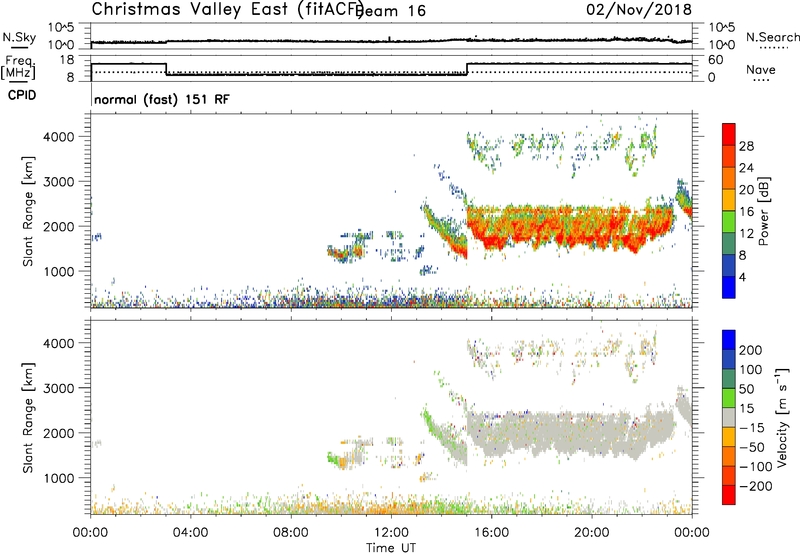
Task: Click the 'CPID' label
Action: [x=22, y=95]
